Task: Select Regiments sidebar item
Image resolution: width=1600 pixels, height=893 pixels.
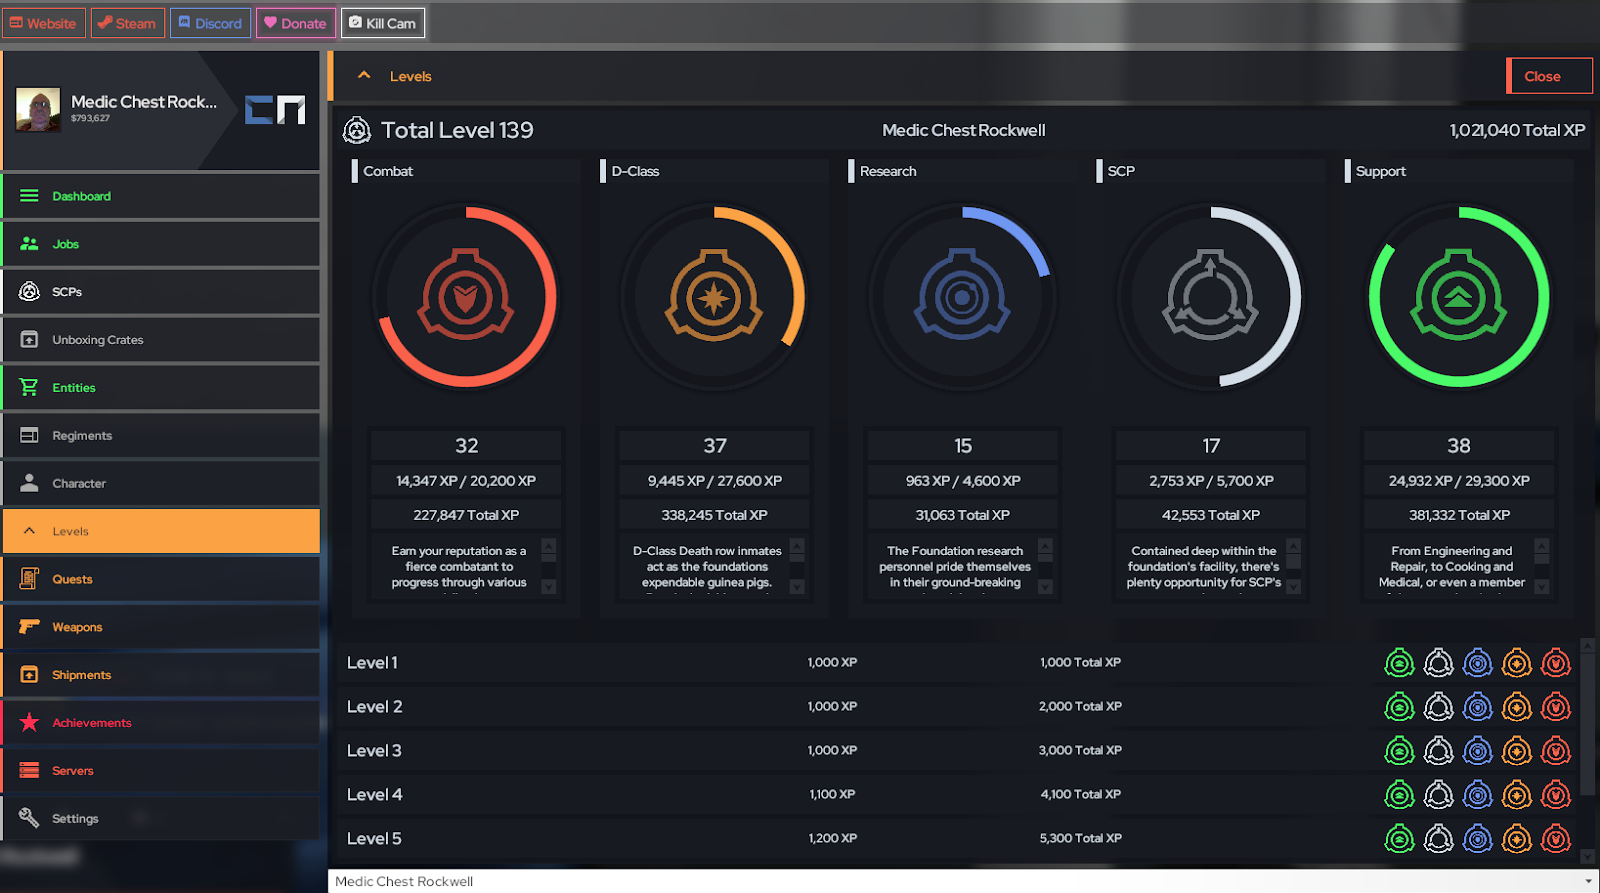Action: (x=161, y=436)
